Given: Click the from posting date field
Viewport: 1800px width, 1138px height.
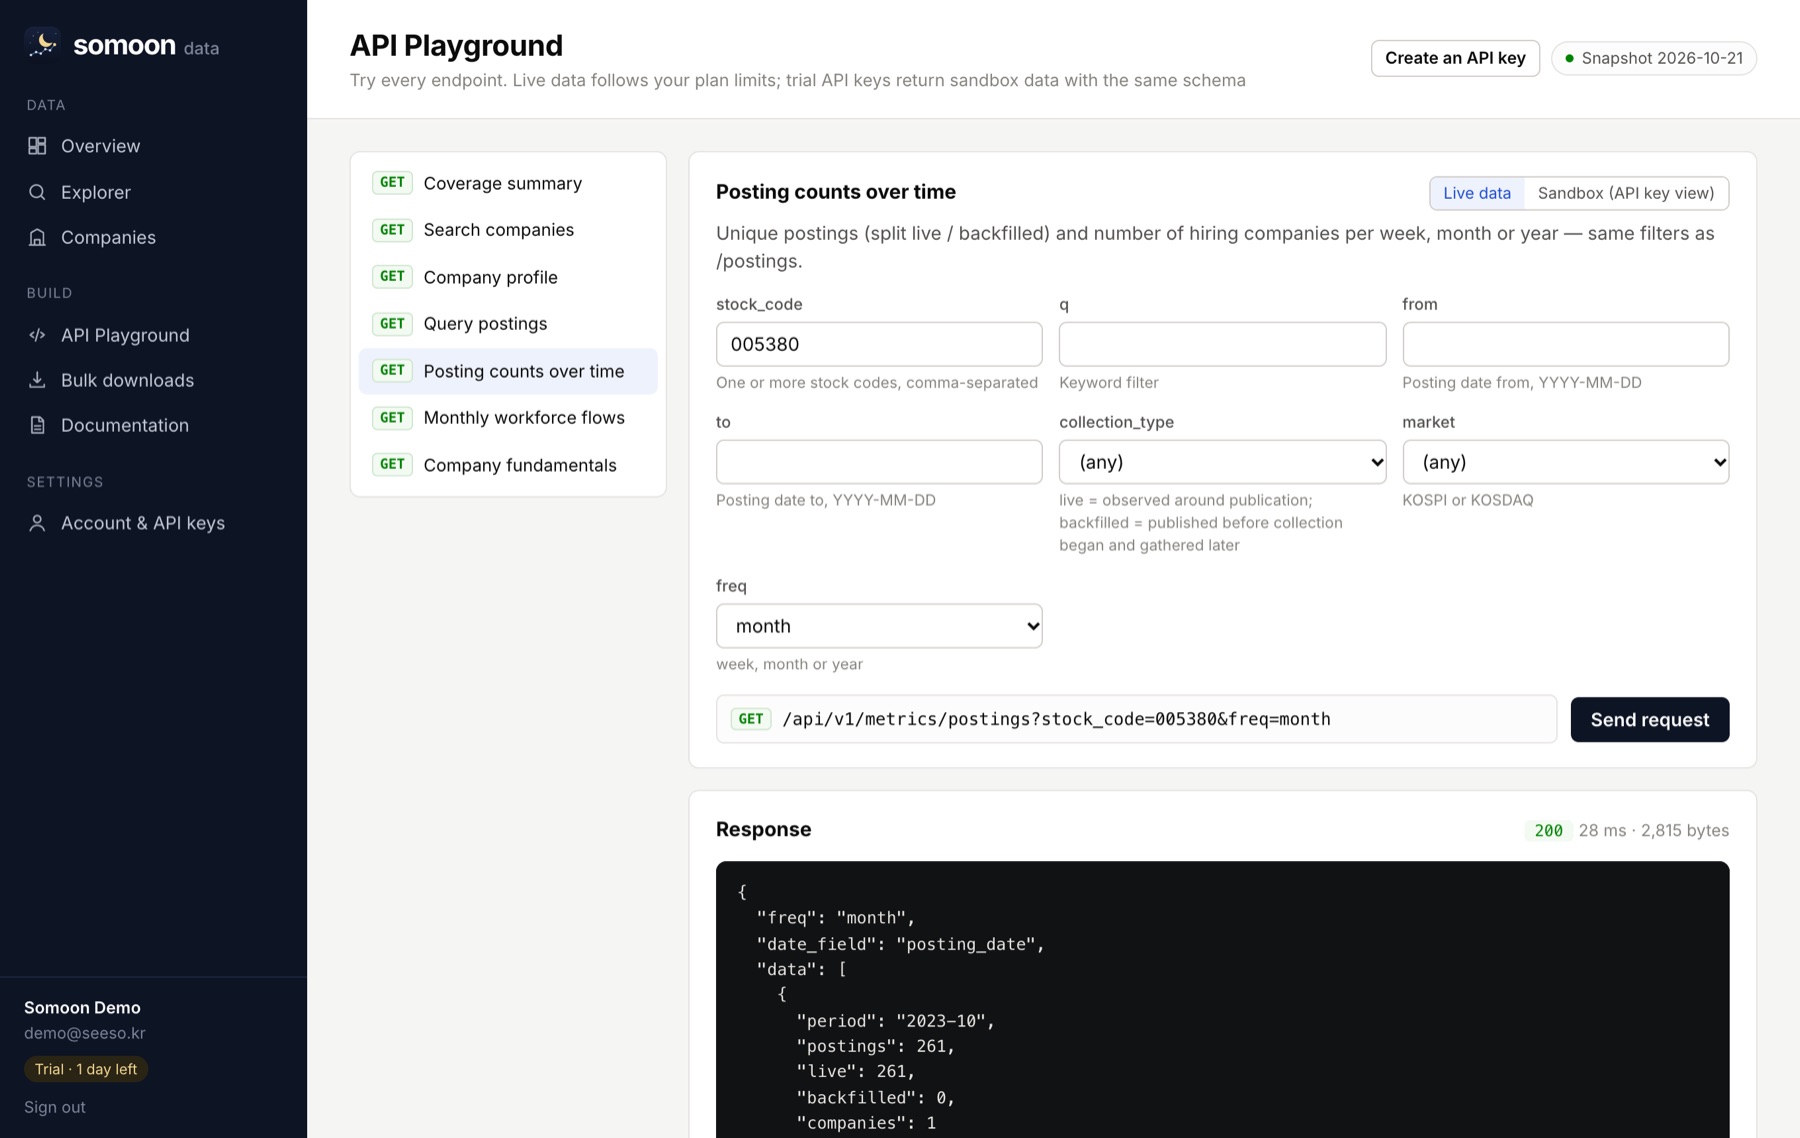Looking at the screenshot, I should click(1565, 344).
